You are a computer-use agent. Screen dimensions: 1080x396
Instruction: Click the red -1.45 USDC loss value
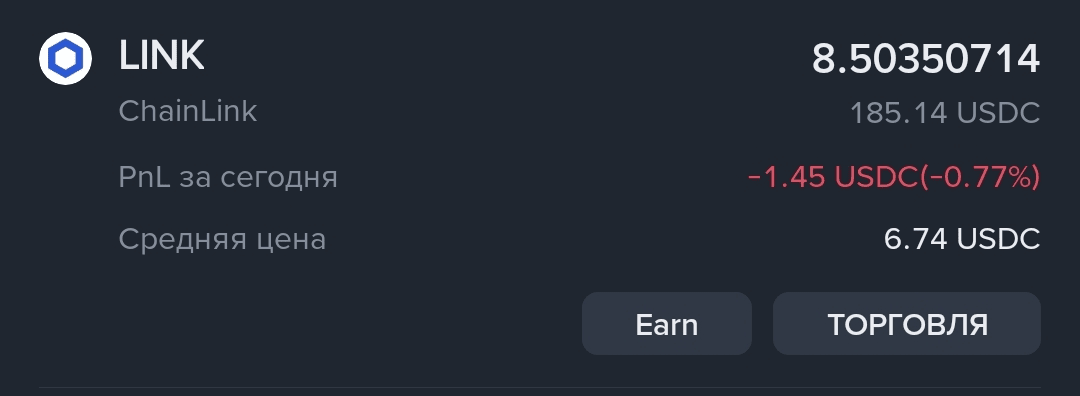pyautogui.click(x=833, y=178)
